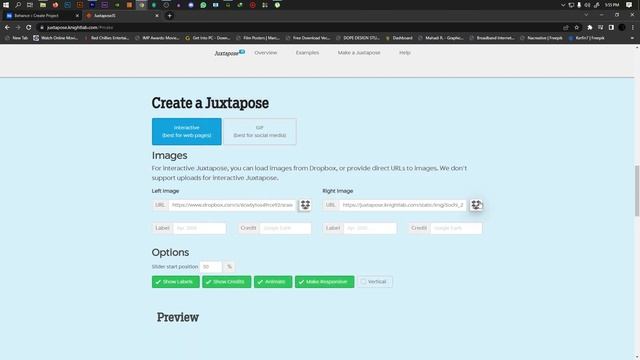Viewport: 640px width, 360px height.
Task: Select GIF (best for social media) mode
Action: coord(260,131)
